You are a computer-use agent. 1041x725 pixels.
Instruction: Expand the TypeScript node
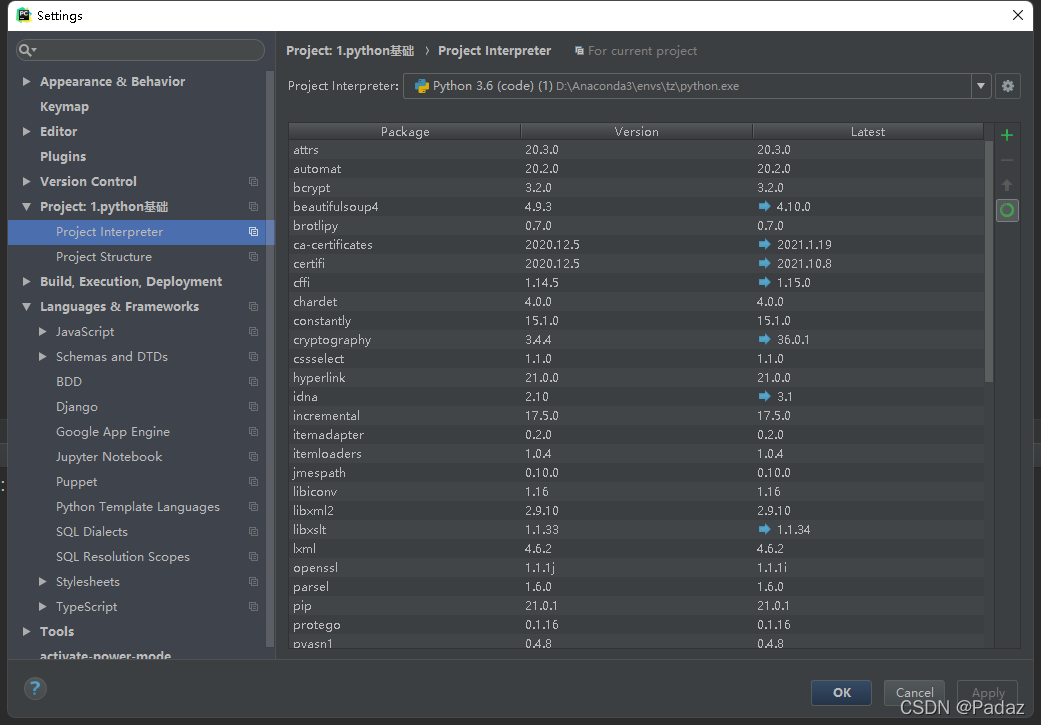(42, 607)
